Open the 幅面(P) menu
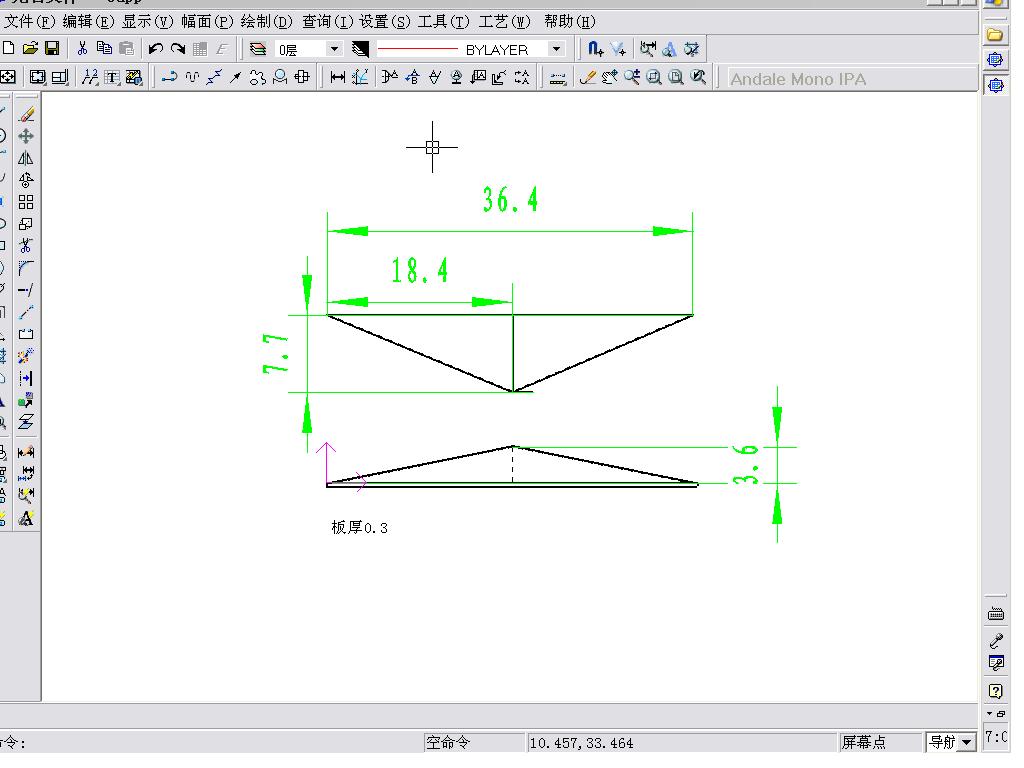This screenshot has width=1024, height=768. (207, 22)
